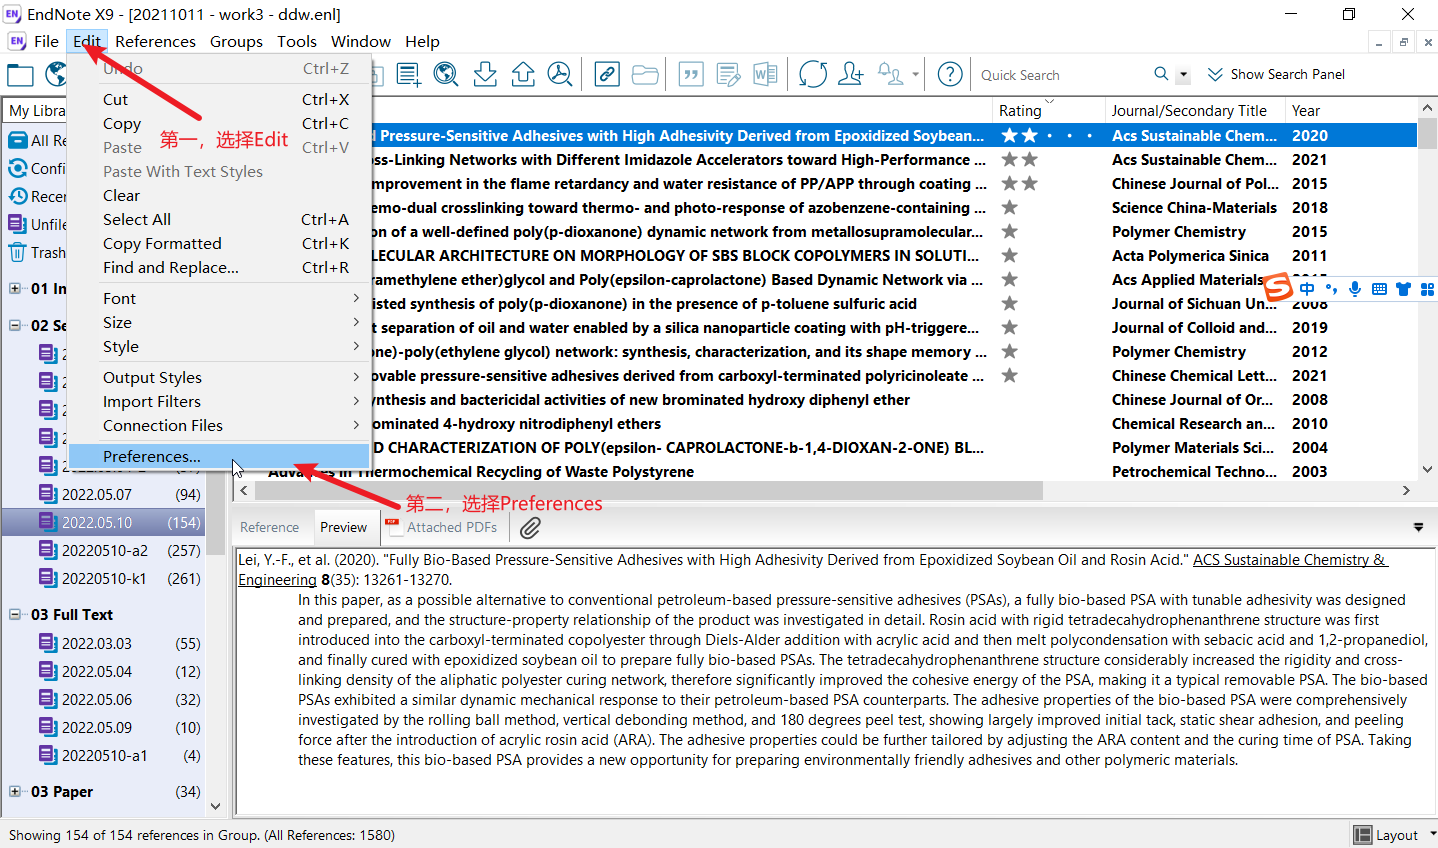Click the Share Library person-plus icon
1438x848 pixels.
pos(851,75)
